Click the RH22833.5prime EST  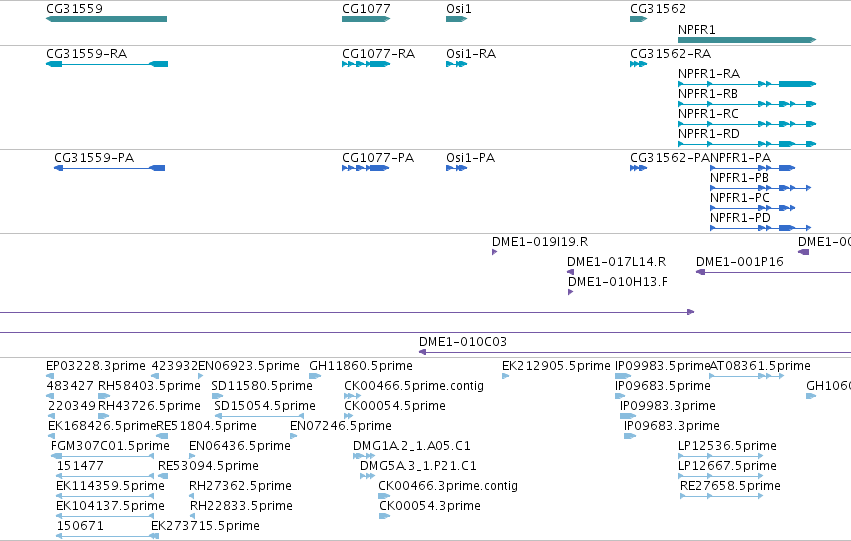[193, 517]
